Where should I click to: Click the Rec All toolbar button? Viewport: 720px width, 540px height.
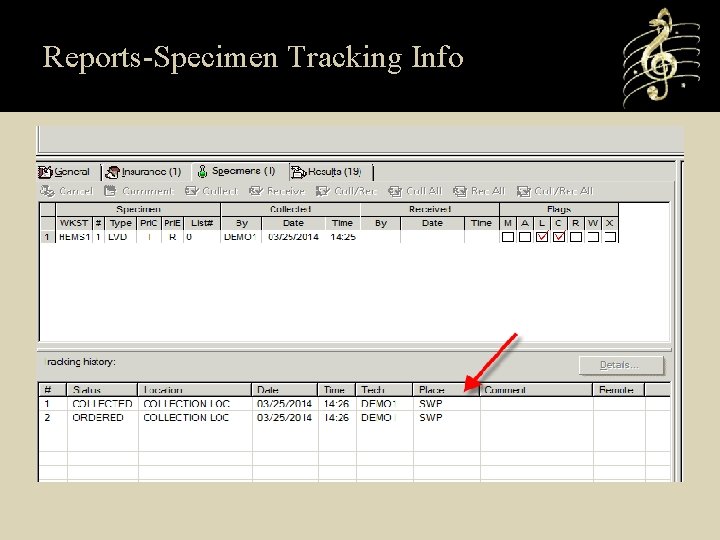click(x=479, y=191)
